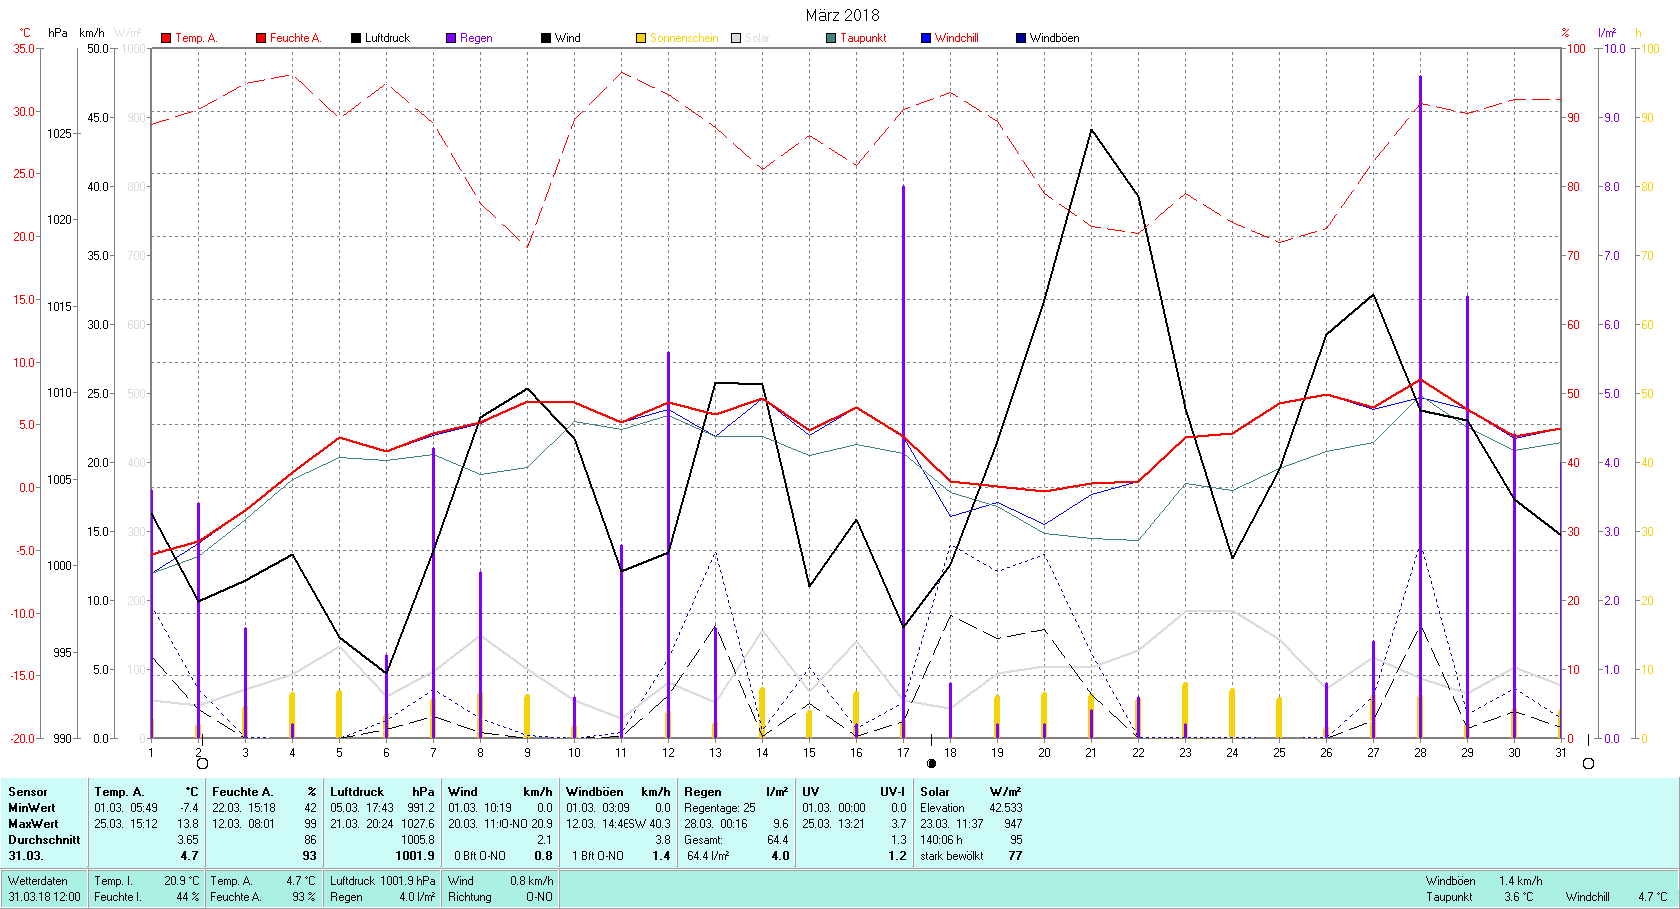Image resolution: width=1680 pixels, height=909 pixels.
Task: Click the blue Windchill legend marker
Action: click(x=926, y=38)
